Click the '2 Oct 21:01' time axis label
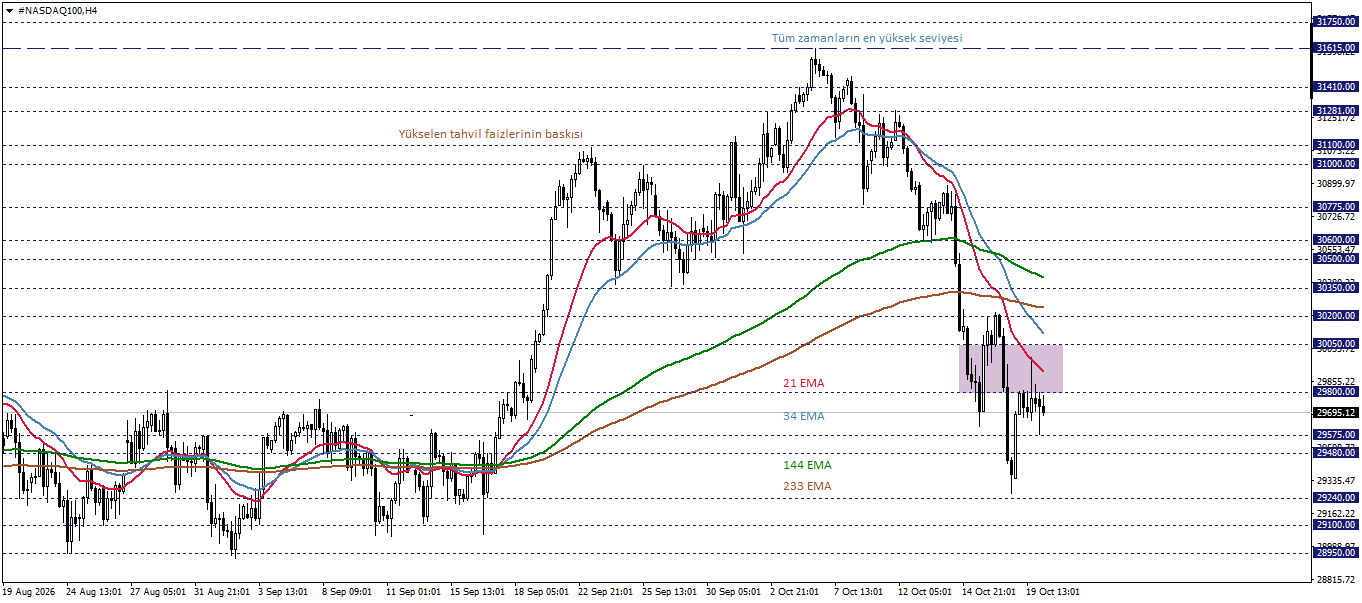The height and width of the screenshot is (603, 1362). 796,592
